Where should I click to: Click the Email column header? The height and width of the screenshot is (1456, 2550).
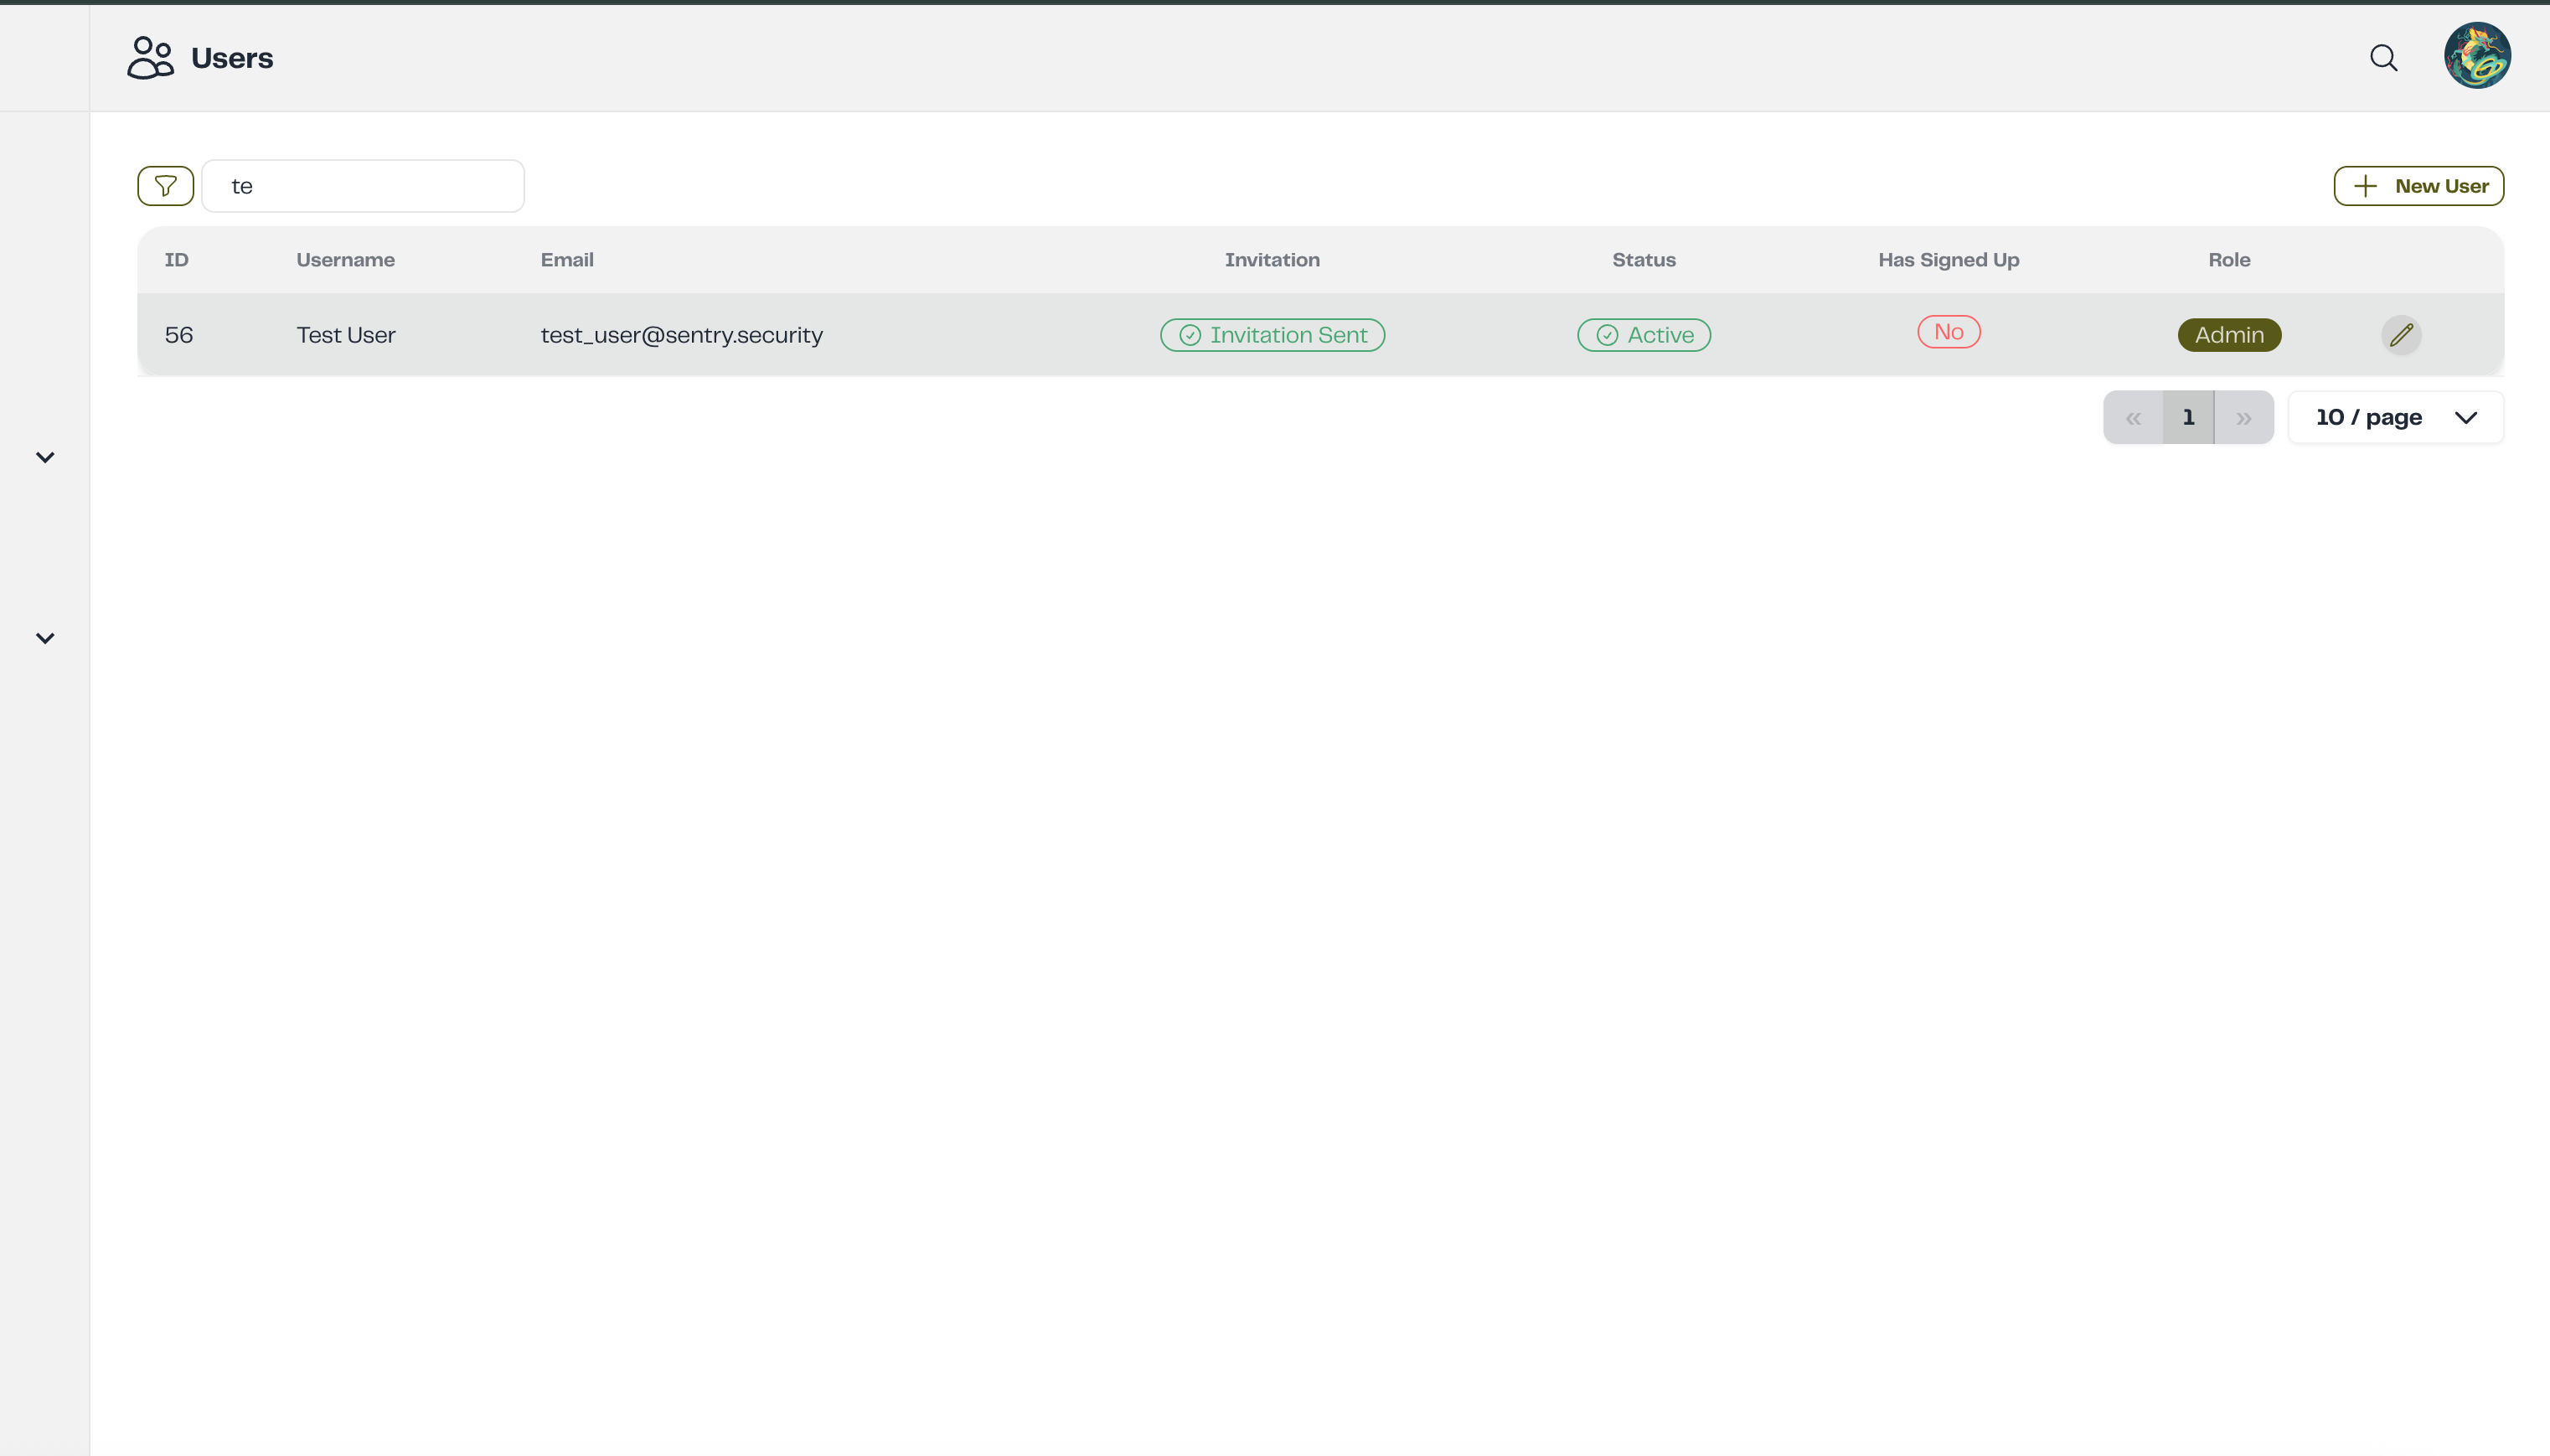click(x=567, y=260)
